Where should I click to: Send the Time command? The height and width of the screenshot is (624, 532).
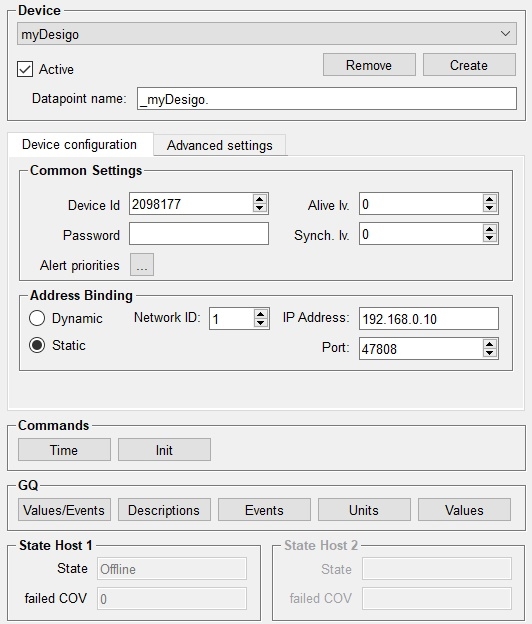(64, 450)
